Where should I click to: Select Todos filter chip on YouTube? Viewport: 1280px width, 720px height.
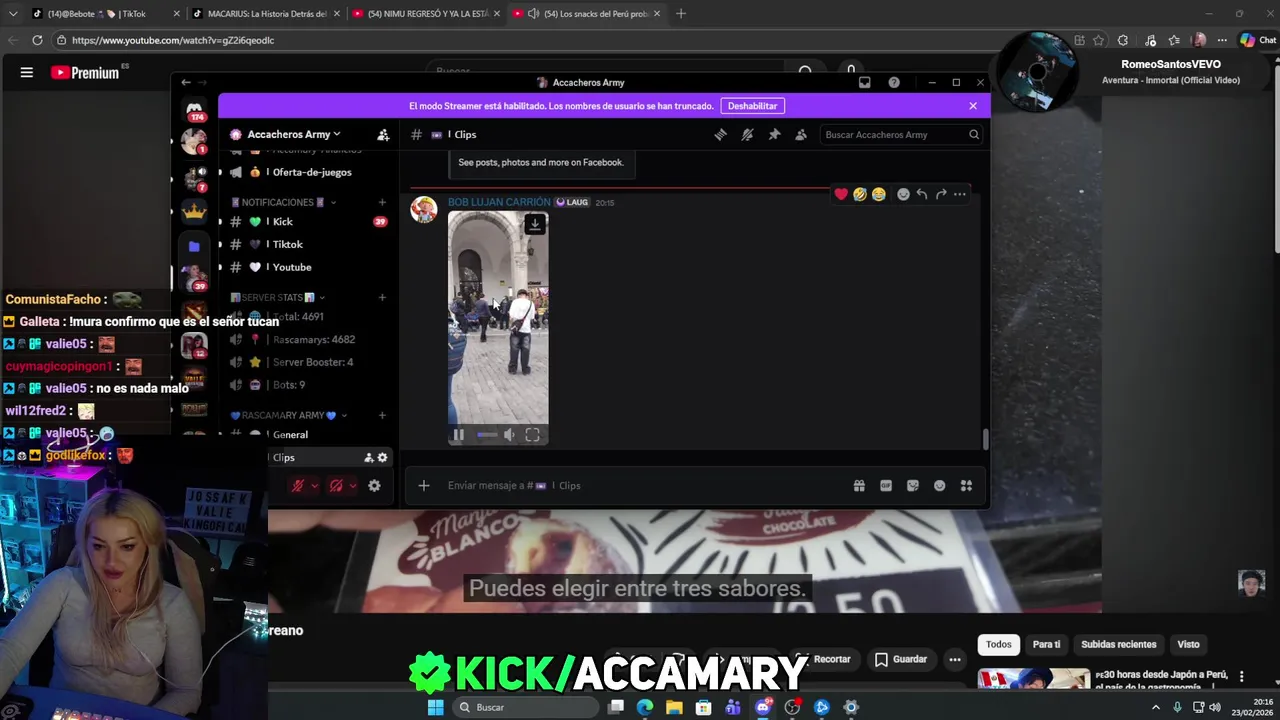point(999,644)
